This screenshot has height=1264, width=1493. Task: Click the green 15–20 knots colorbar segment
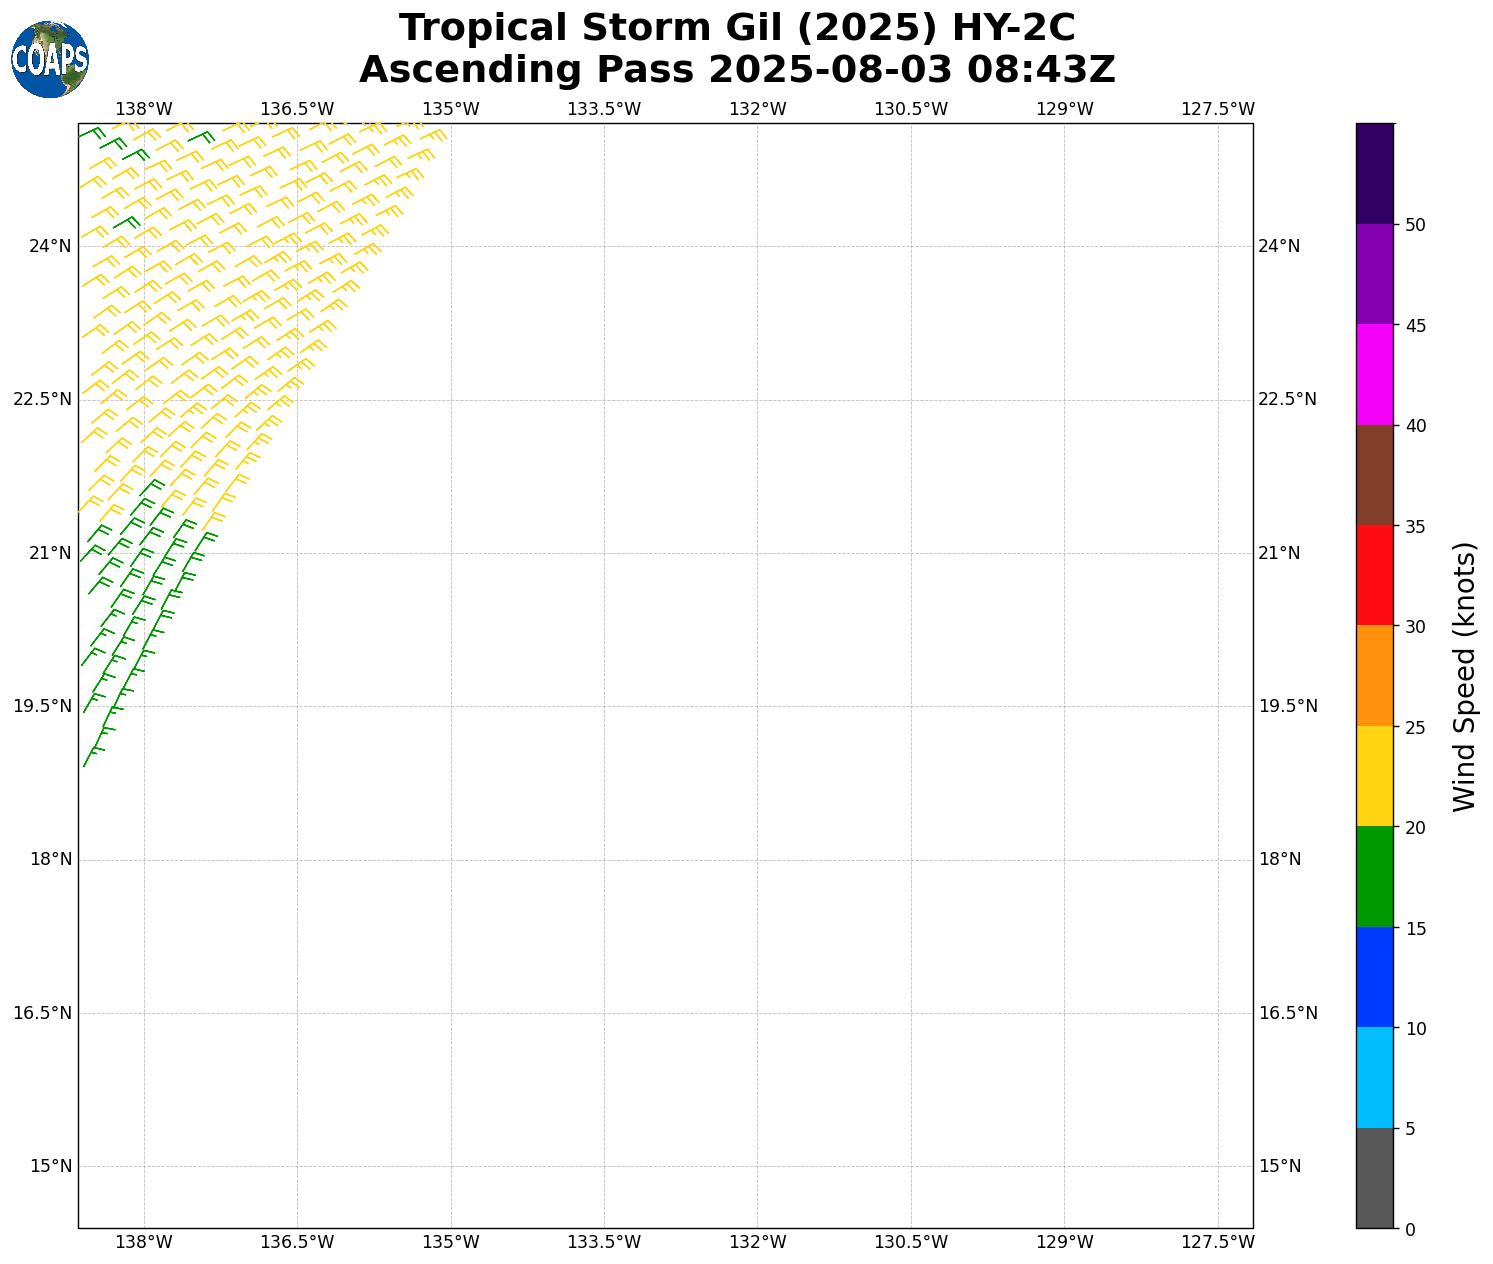pyautogui.click(x=1374, y=876)
